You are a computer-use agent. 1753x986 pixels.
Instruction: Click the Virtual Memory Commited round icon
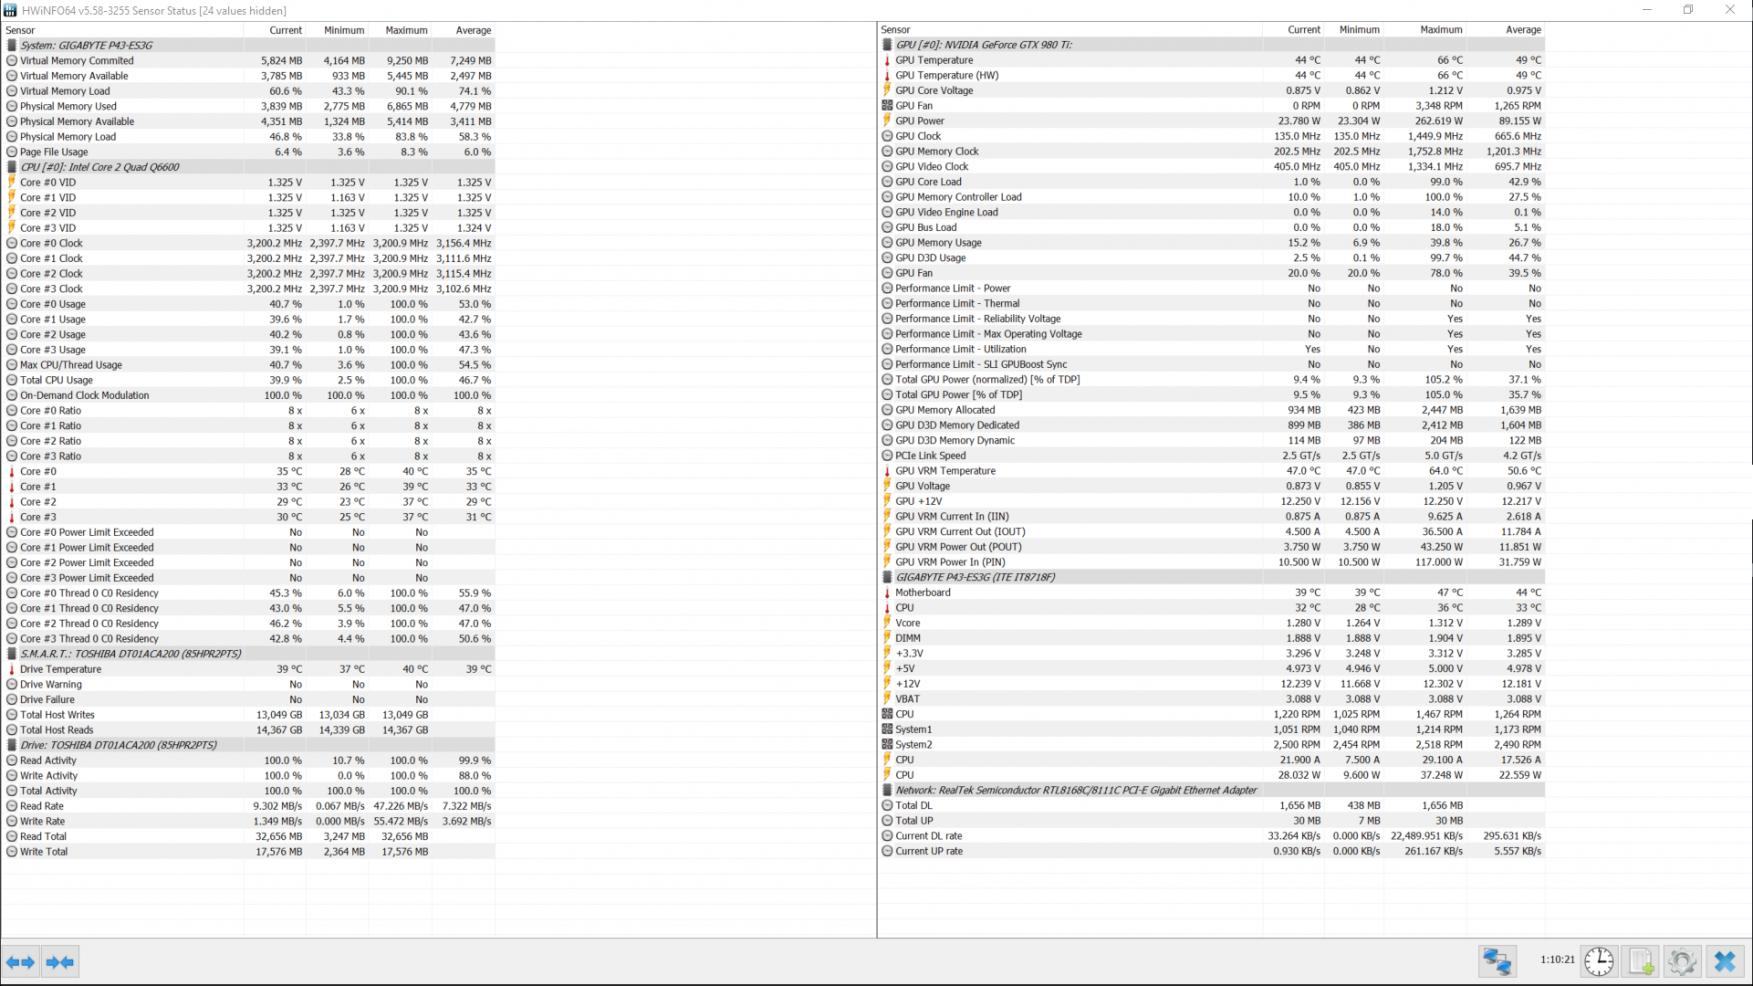click(x=12, y=60)
